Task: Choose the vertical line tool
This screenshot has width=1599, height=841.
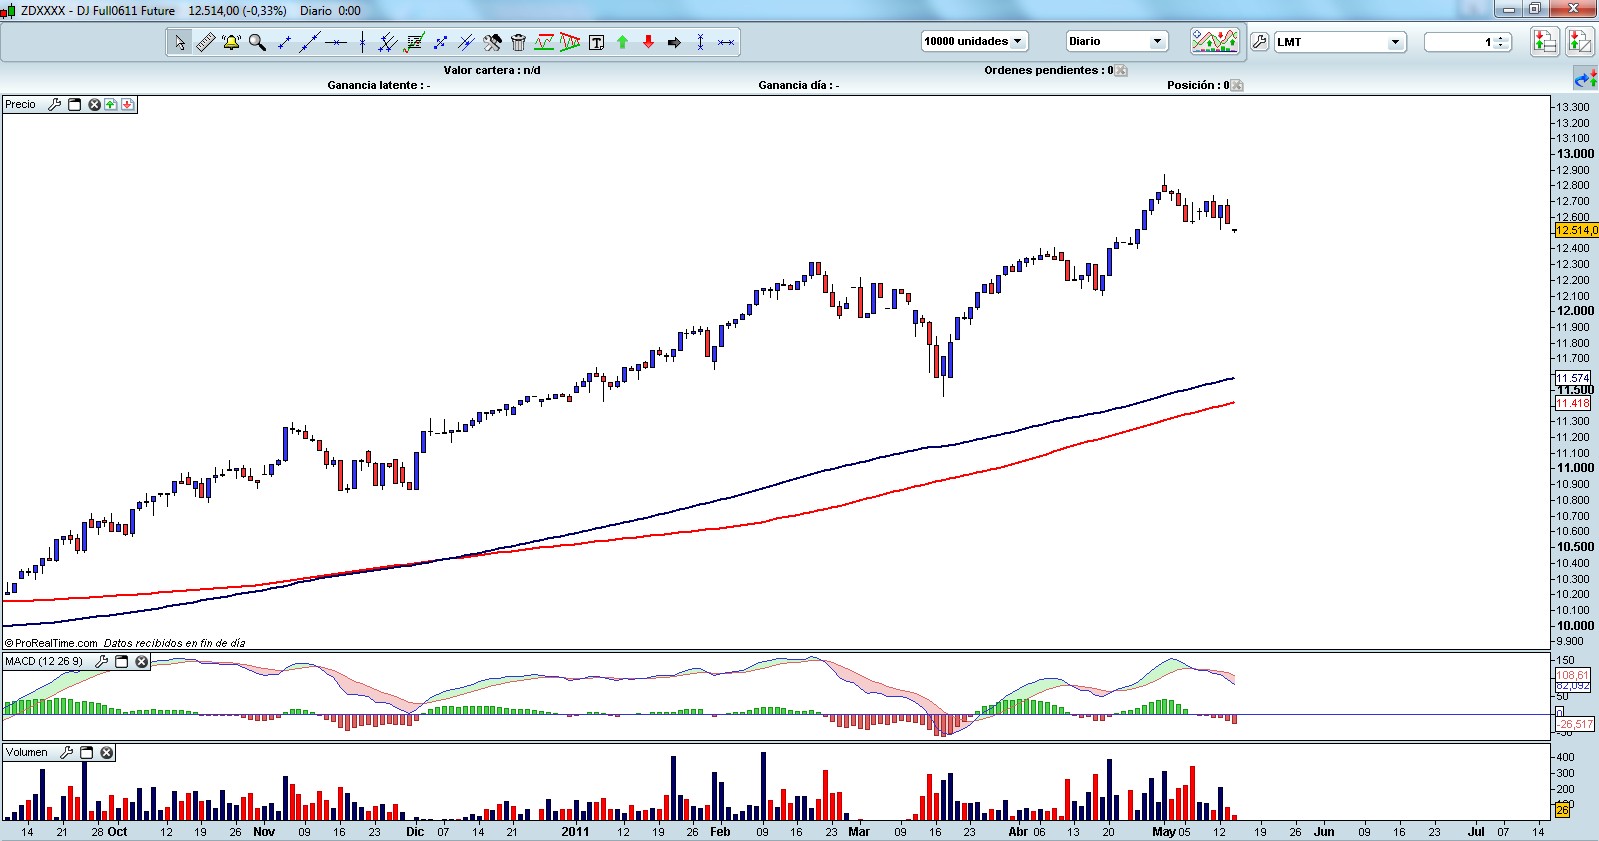Action: 362,42
